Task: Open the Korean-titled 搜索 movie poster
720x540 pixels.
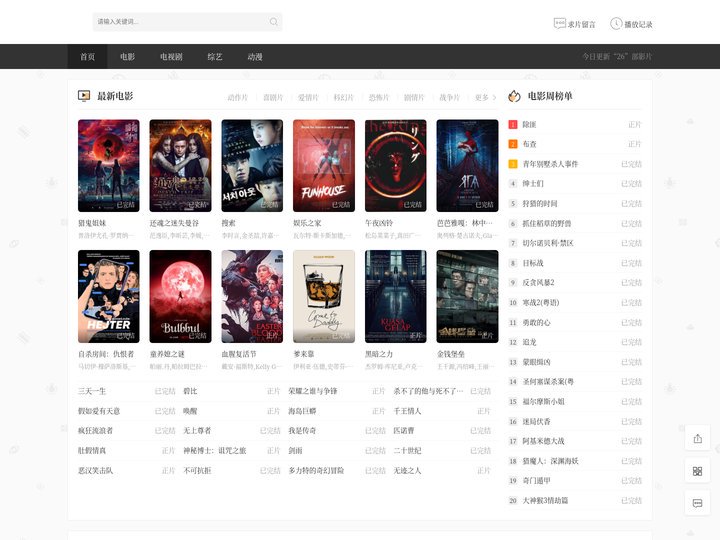Action: pos(252,166)
